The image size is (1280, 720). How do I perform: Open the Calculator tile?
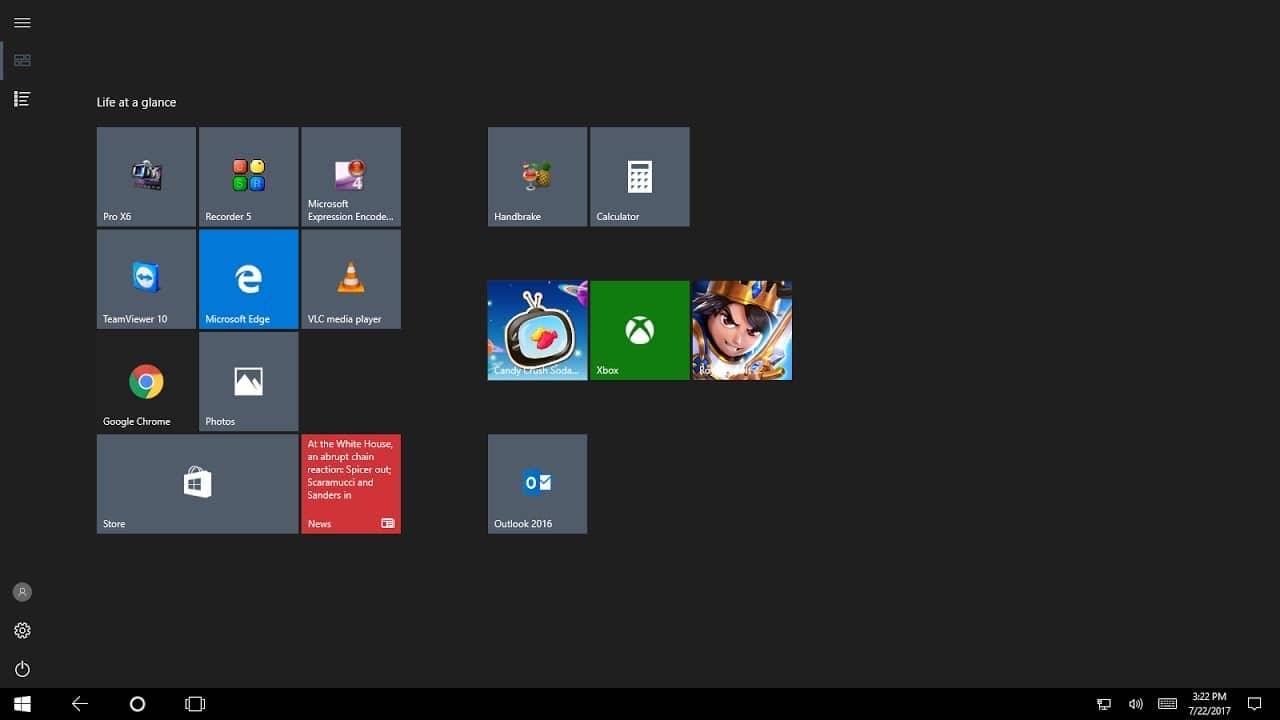coord(640,176)
